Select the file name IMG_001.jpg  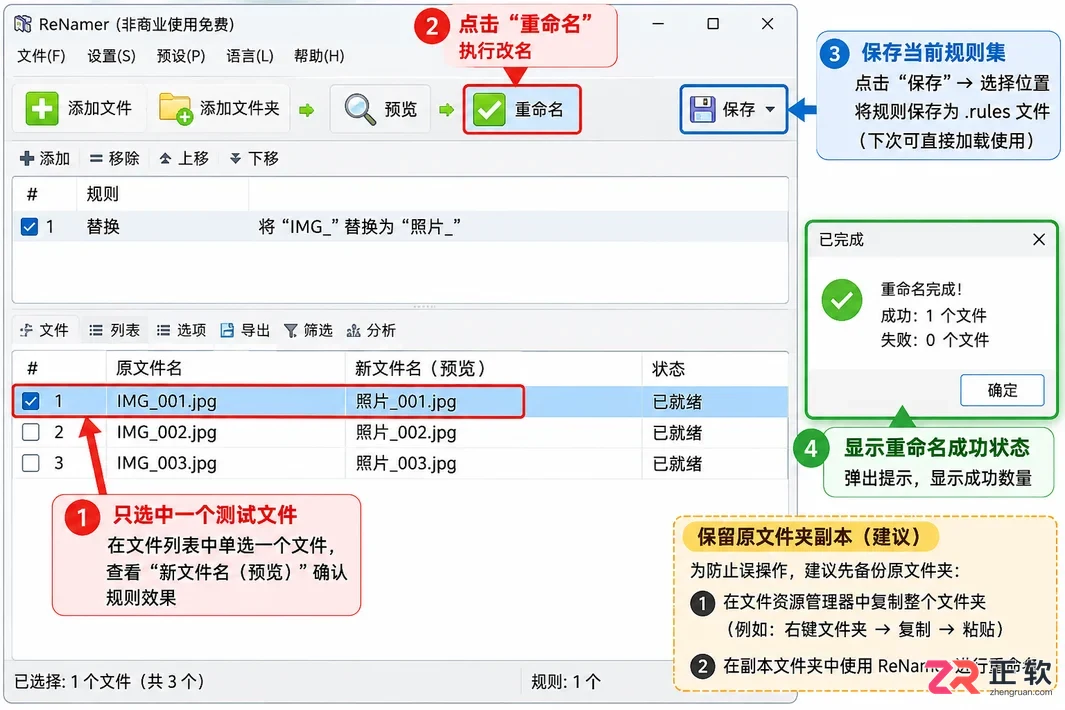tap(166, 401)
